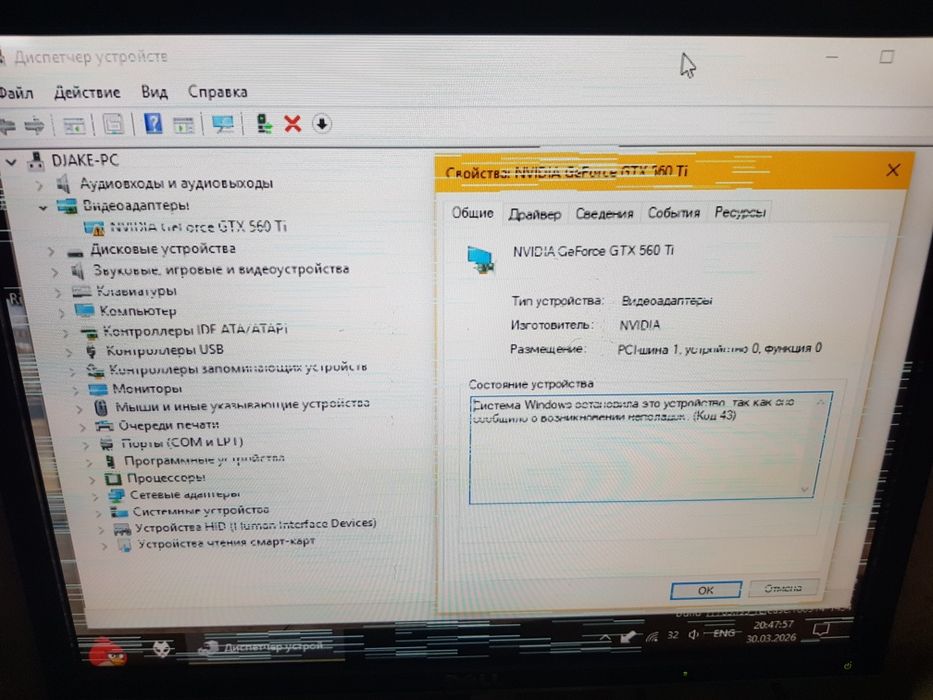The width and height of the screenshot is (933, 700).
Task: Select Контроллеры запоминающих устройств row
Action: 238,369
